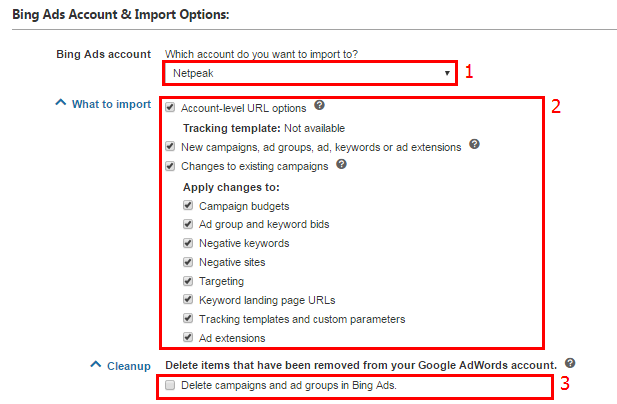617x404 pixels.
Task: Toggle Tracking templates and custom parameters
Action: pyautogui.click(x=188, y=319)
